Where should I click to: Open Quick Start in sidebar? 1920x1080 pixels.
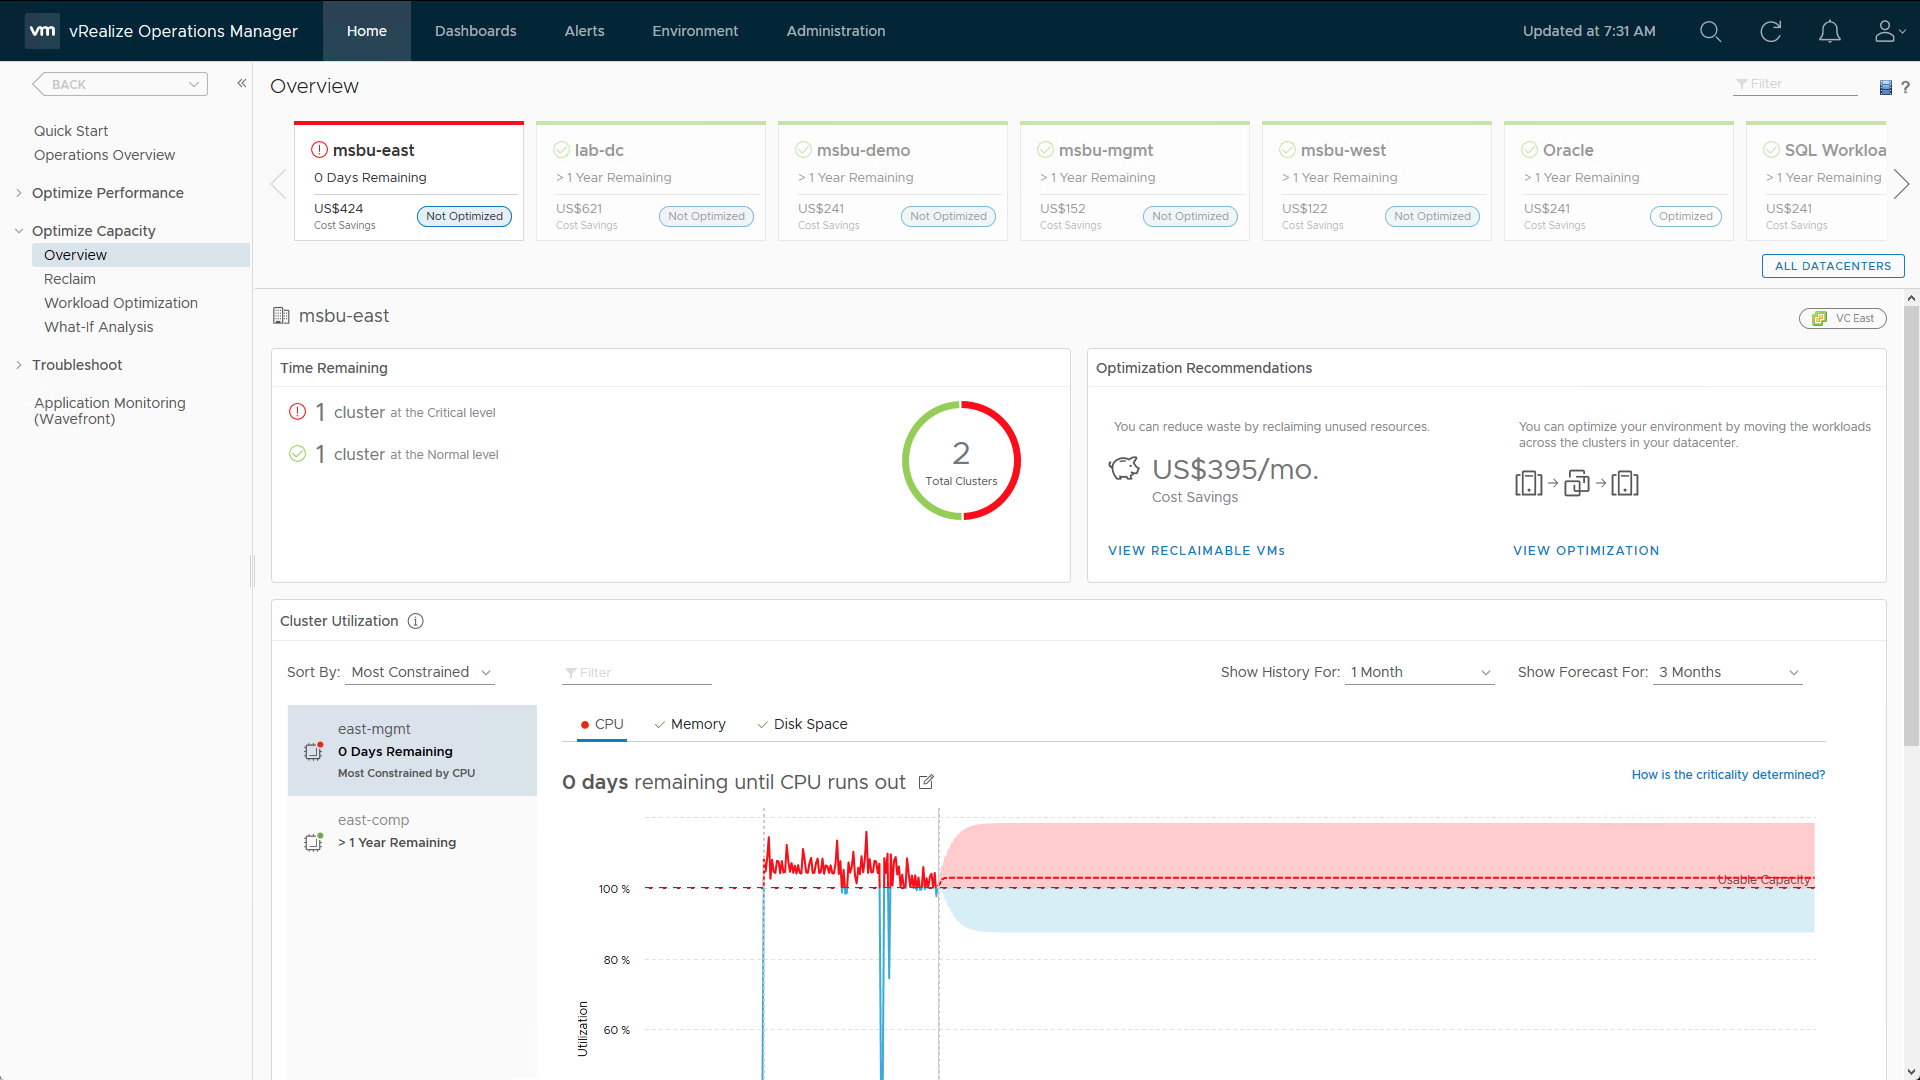71,131
